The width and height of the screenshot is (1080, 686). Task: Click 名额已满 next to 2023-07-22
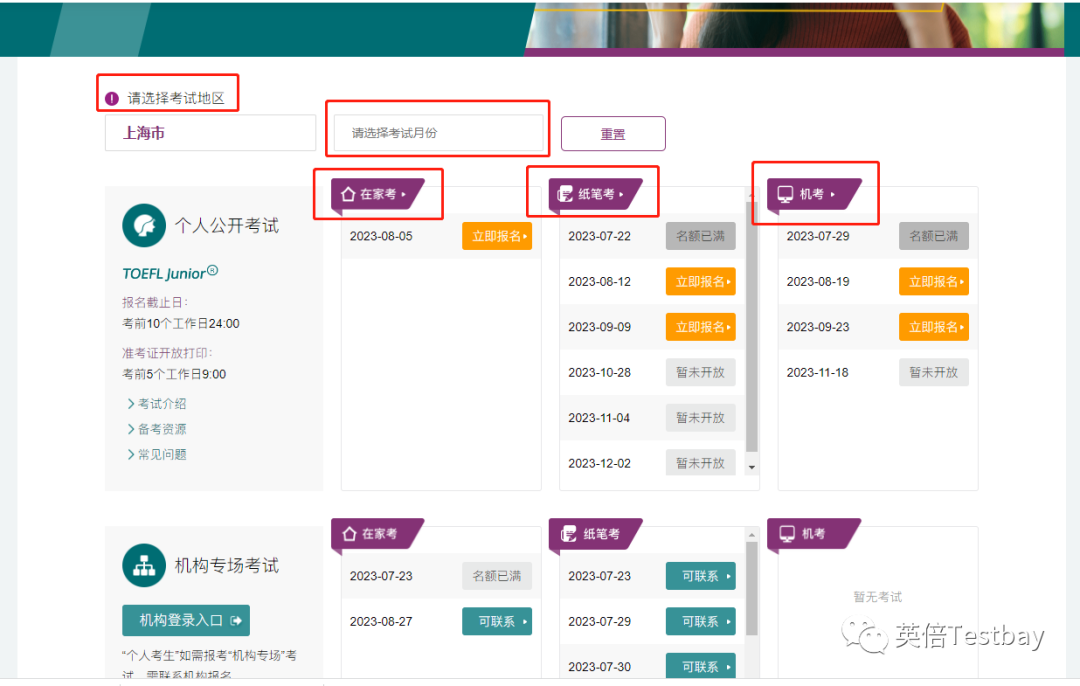point(700,236)
